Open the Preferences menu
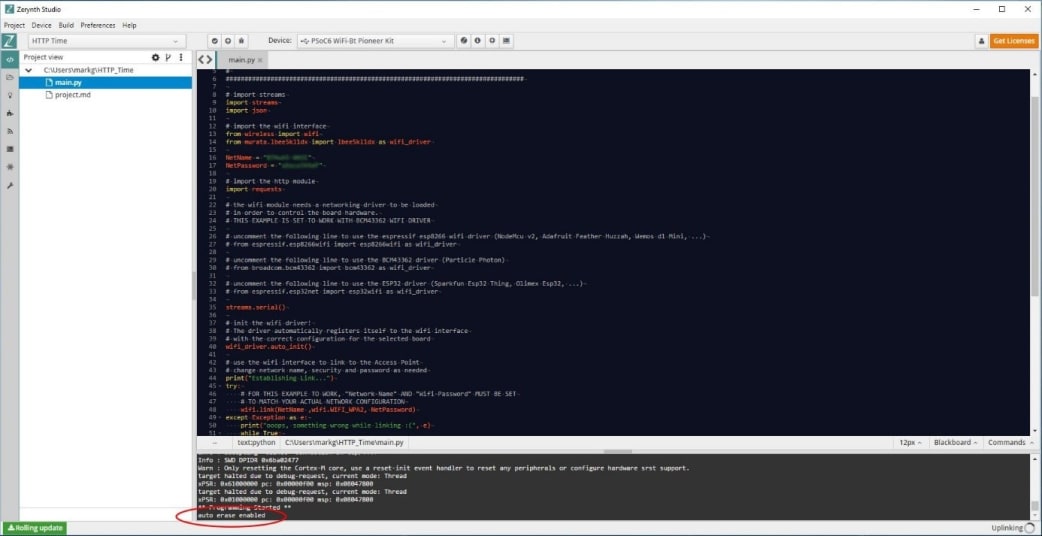 [98, 25]
